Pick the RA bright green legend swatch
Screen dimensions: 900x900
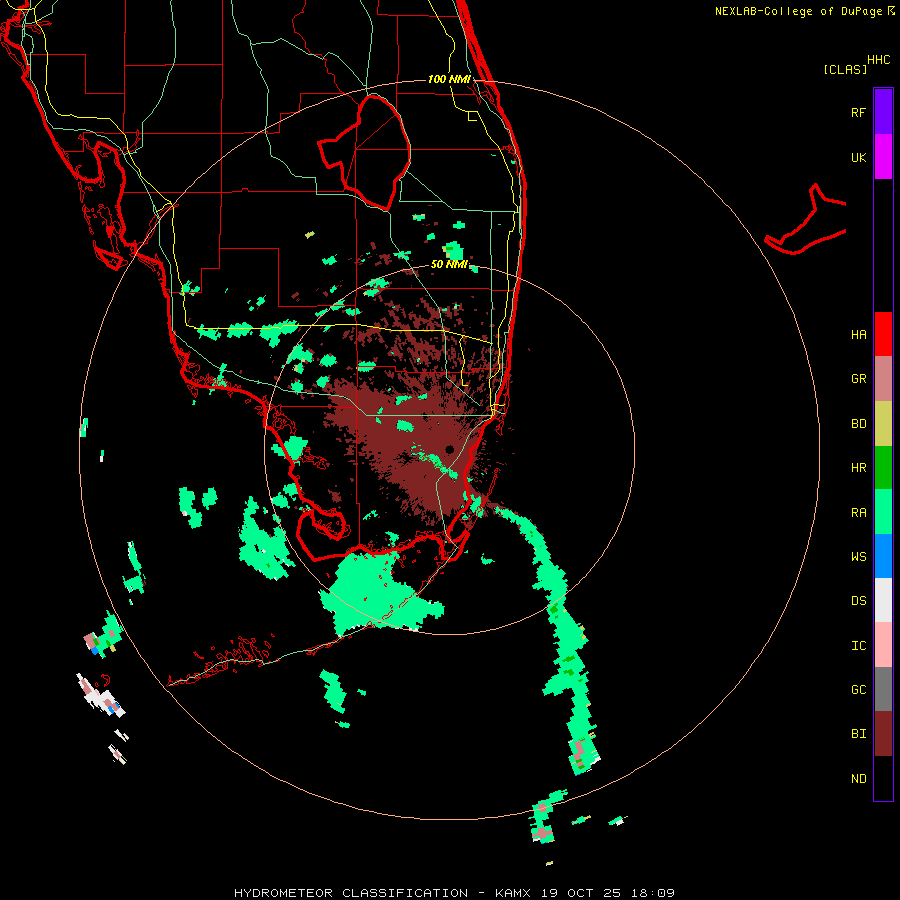point(883,512)
